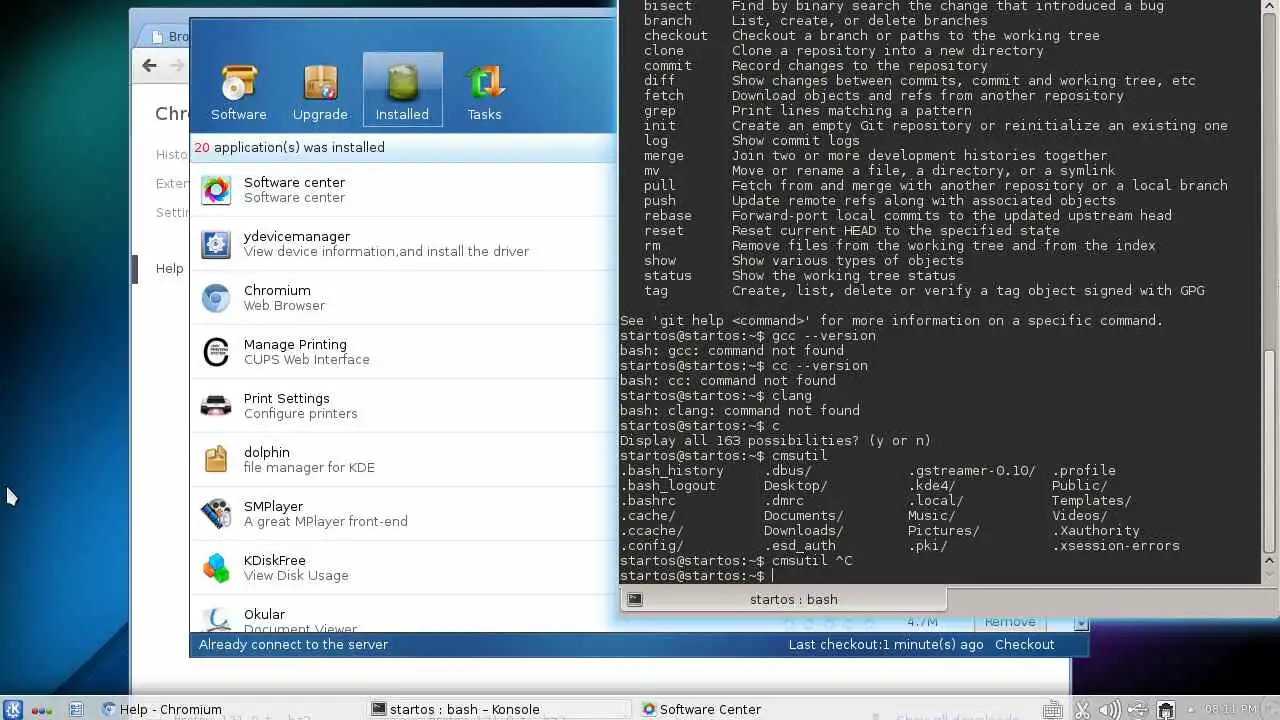Viewport: 1280px width, 720px height.
Task: Click the Remove button for Okular
Action: click(1010, 622)
